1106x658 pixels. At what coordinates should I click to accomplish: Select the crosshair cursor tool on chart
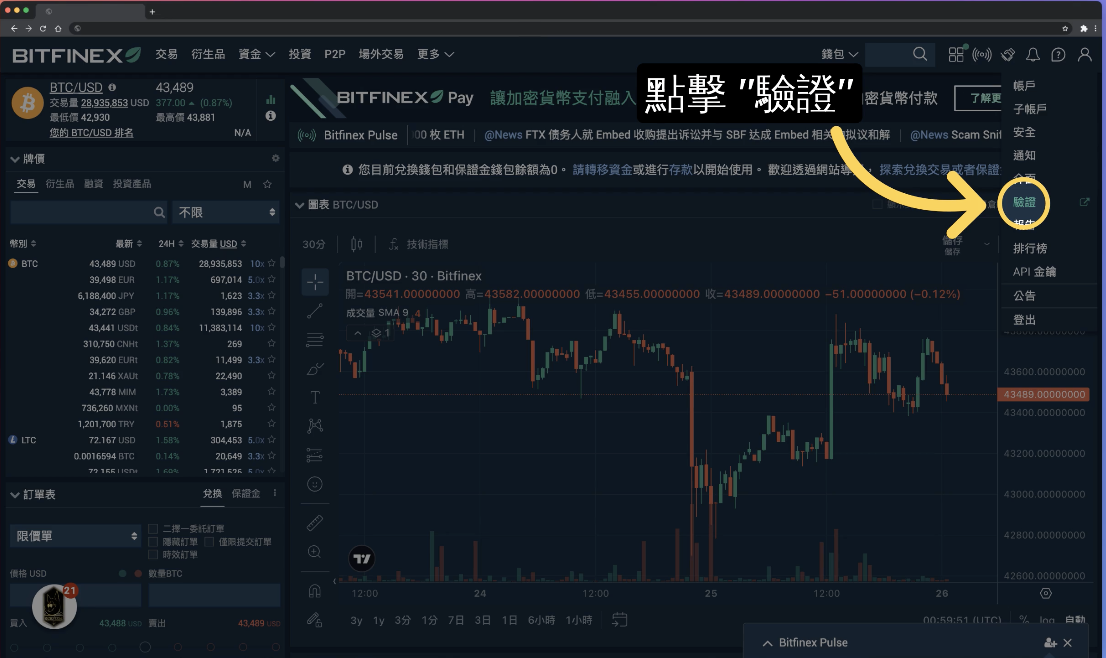pyautogui.click(x=315, y=282)
